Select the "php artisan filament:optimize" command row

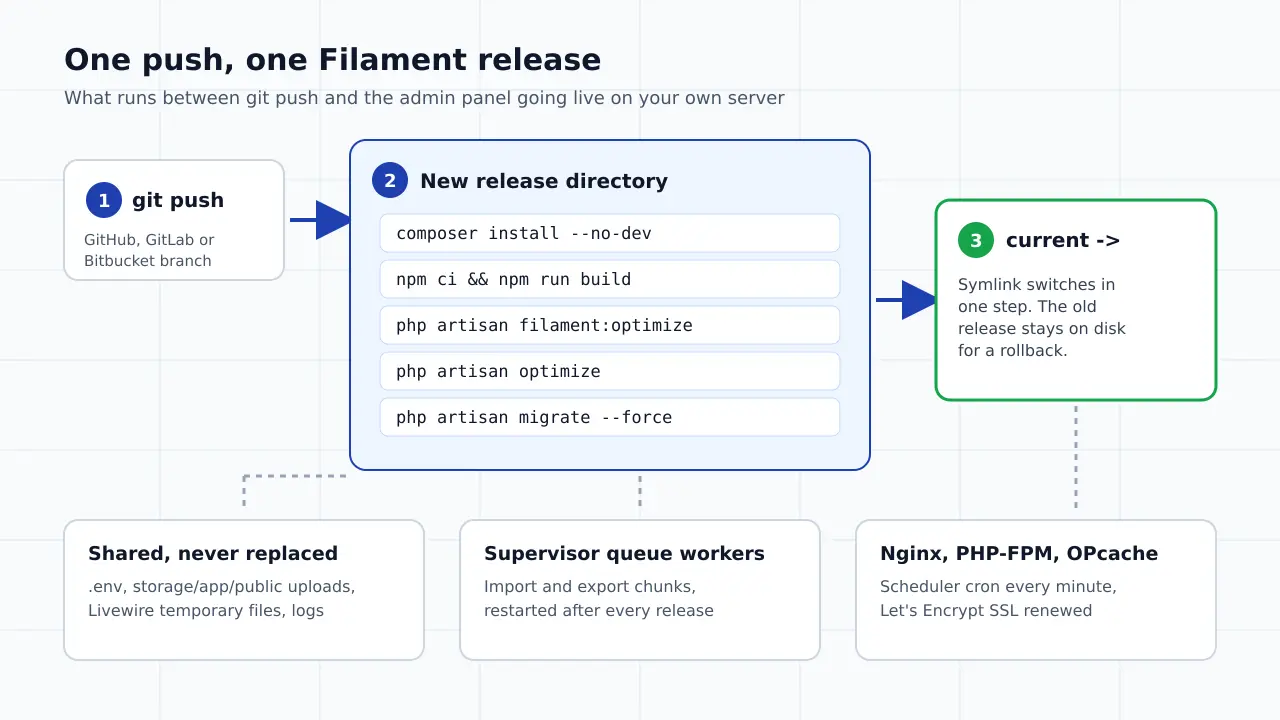tap(610, 325)
